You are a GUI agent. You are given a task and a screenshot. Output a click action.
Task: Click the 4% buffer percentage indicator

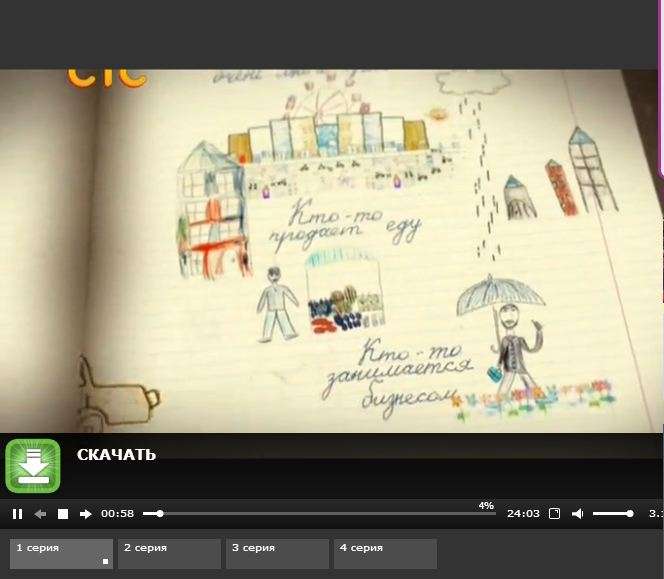click(x=486, y=506)
